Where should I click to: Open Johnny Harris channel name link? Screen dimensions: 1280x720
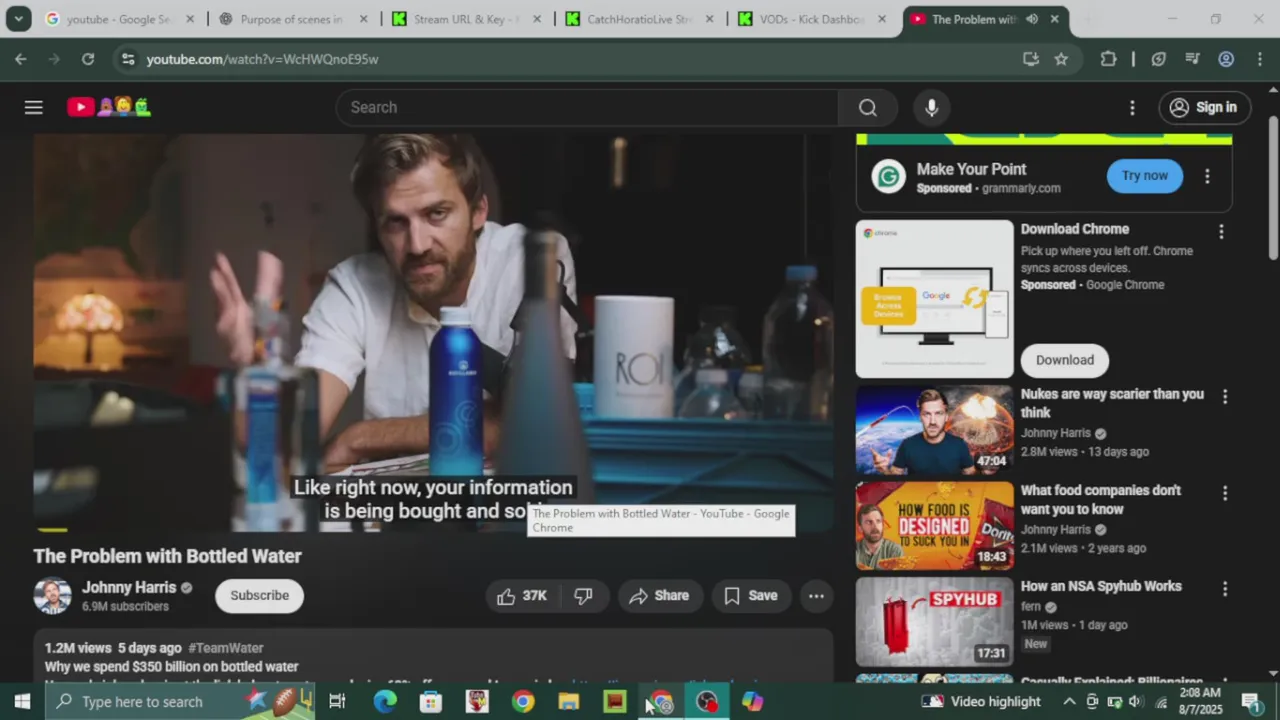(x=129, y=587)
